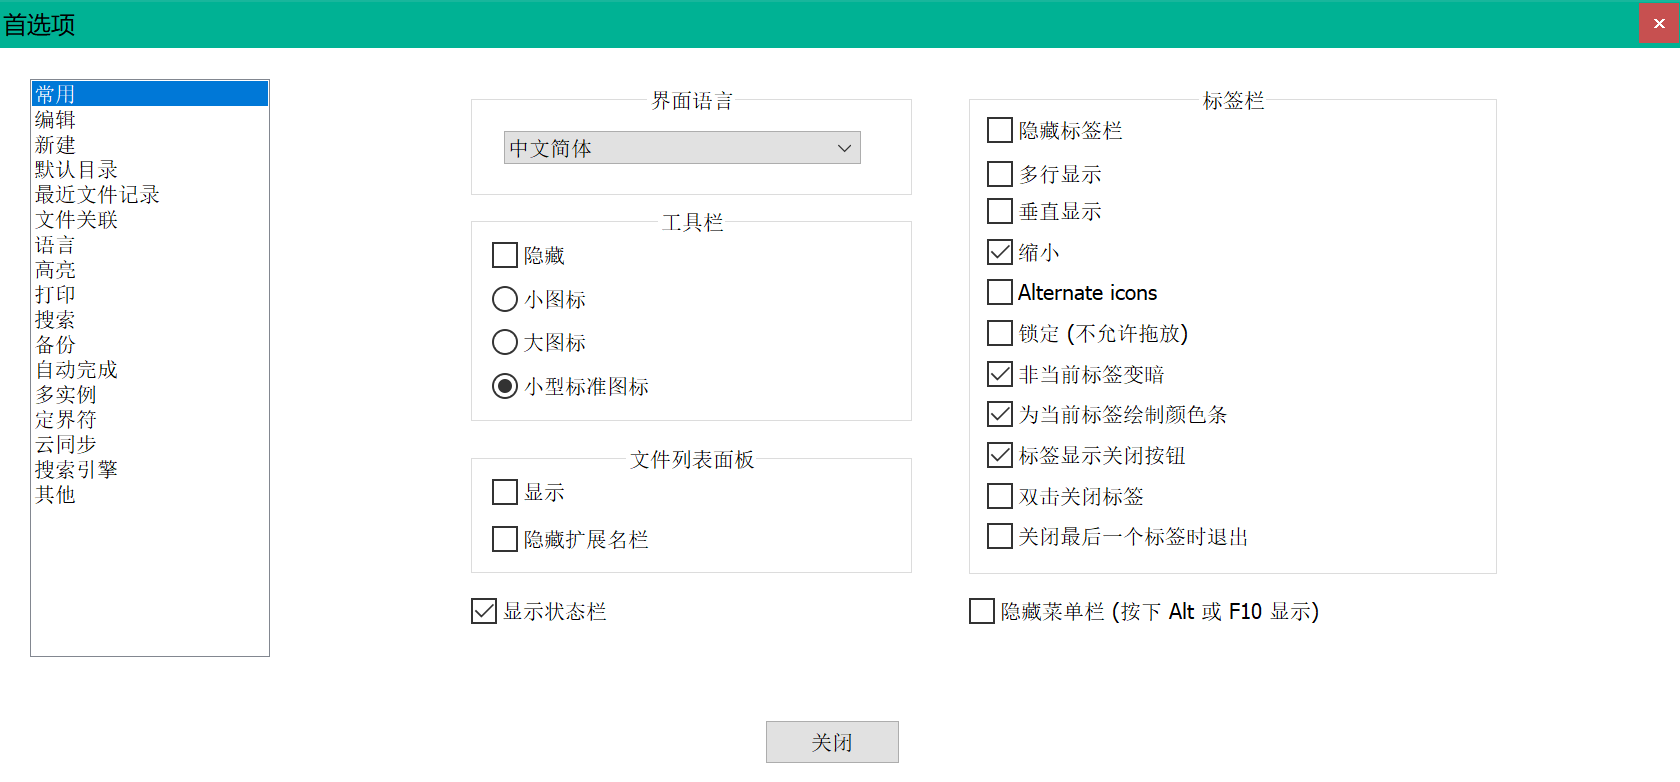
Task: Select 大图标 toolbar size
Action: 504,342
